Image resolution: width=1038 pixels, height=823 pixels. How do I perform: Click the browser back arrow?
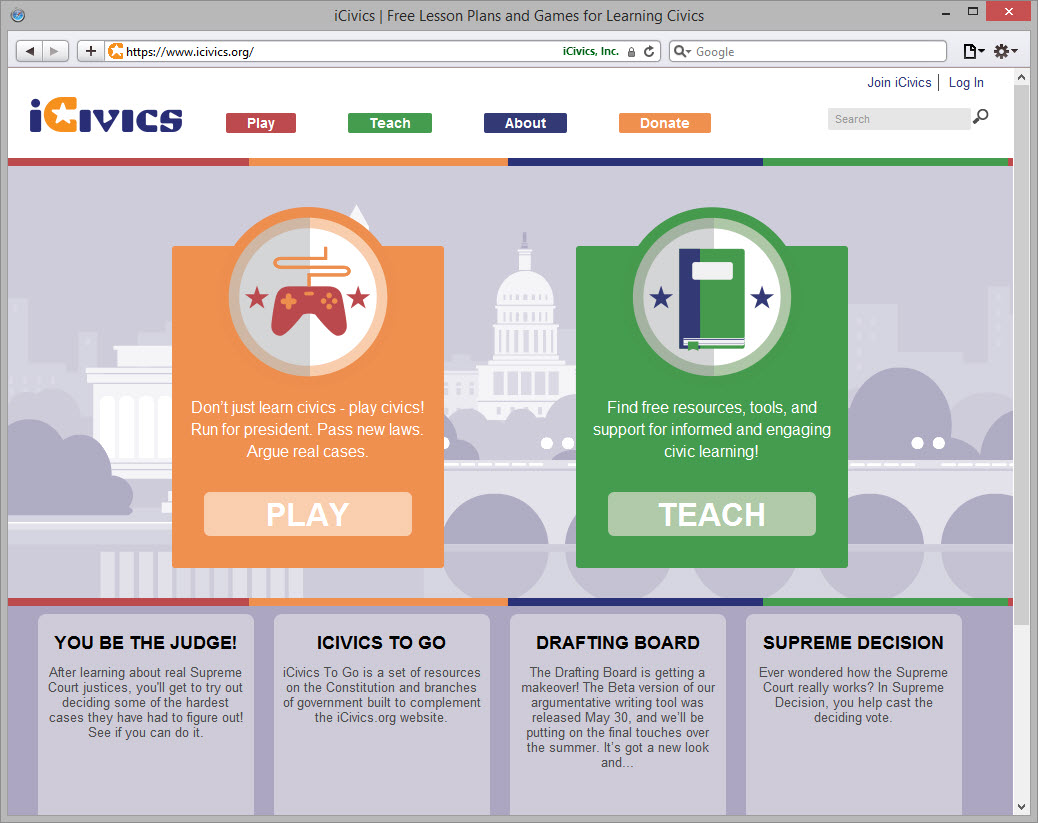[x=30, y=50]
